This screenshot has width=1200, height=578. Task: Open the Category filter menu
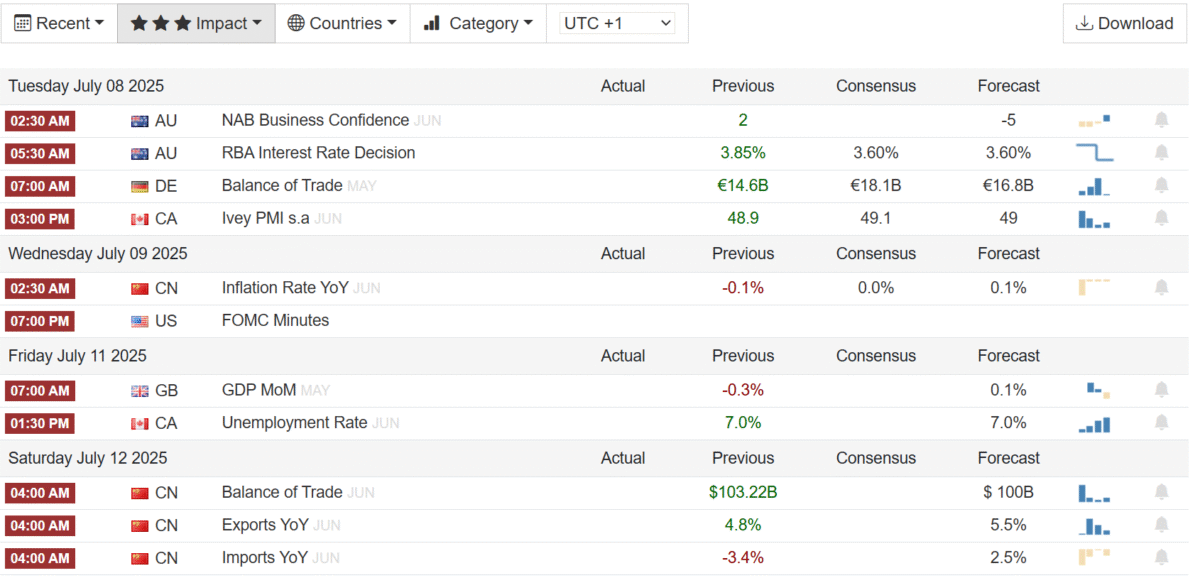pos(477,23)
